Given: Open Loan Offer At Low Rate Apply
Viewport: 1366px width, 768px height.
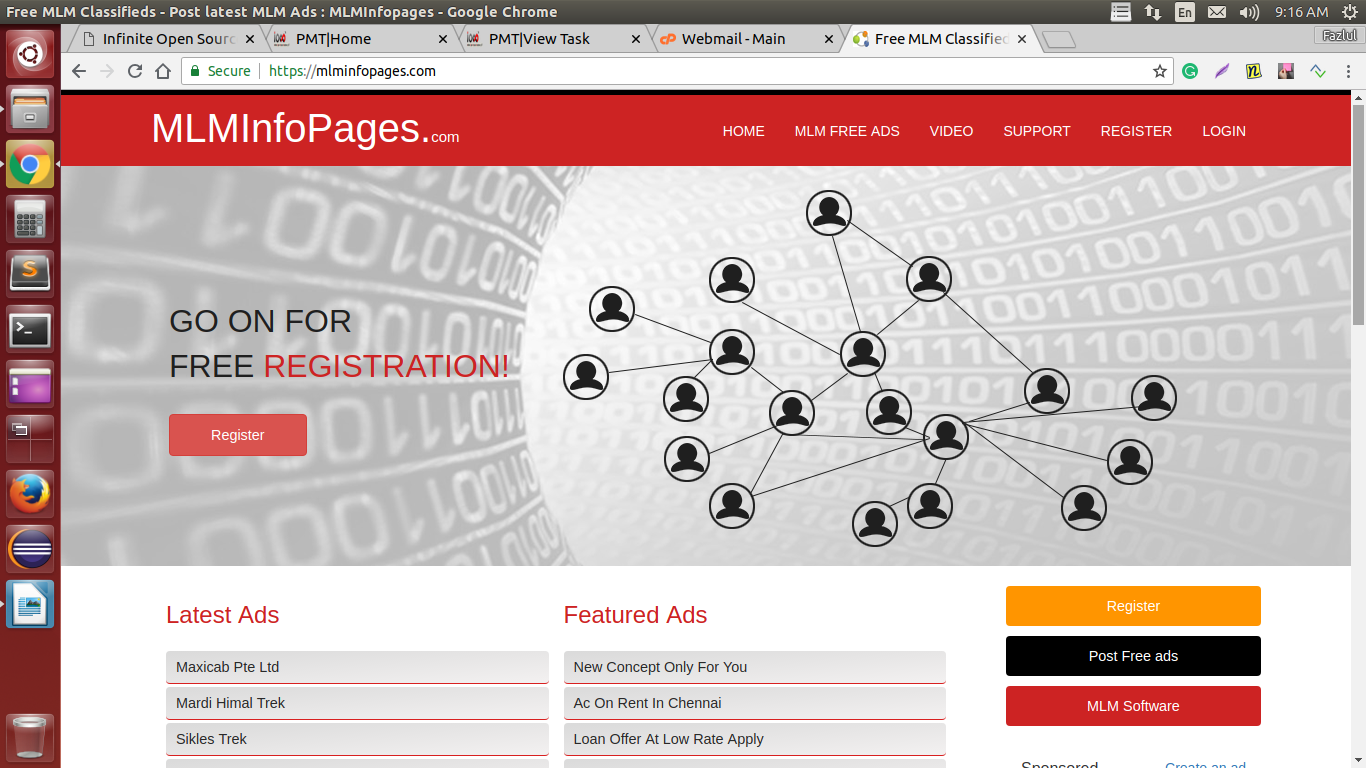Looking at the screenshot, I should tap(755, 739).
